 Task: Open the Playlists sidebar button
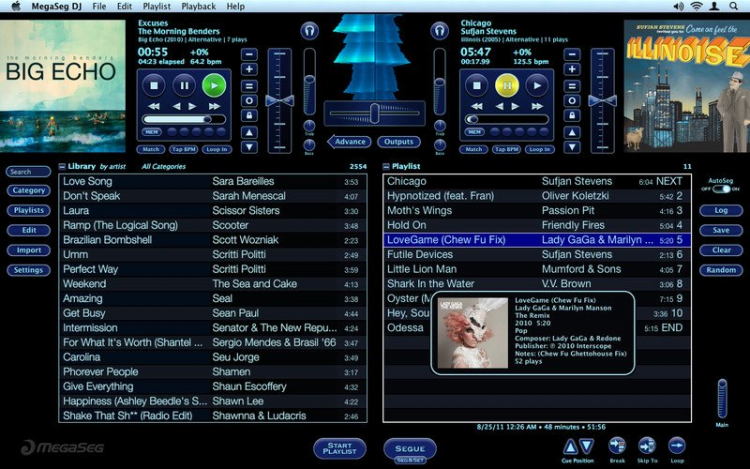click(28, 210)
